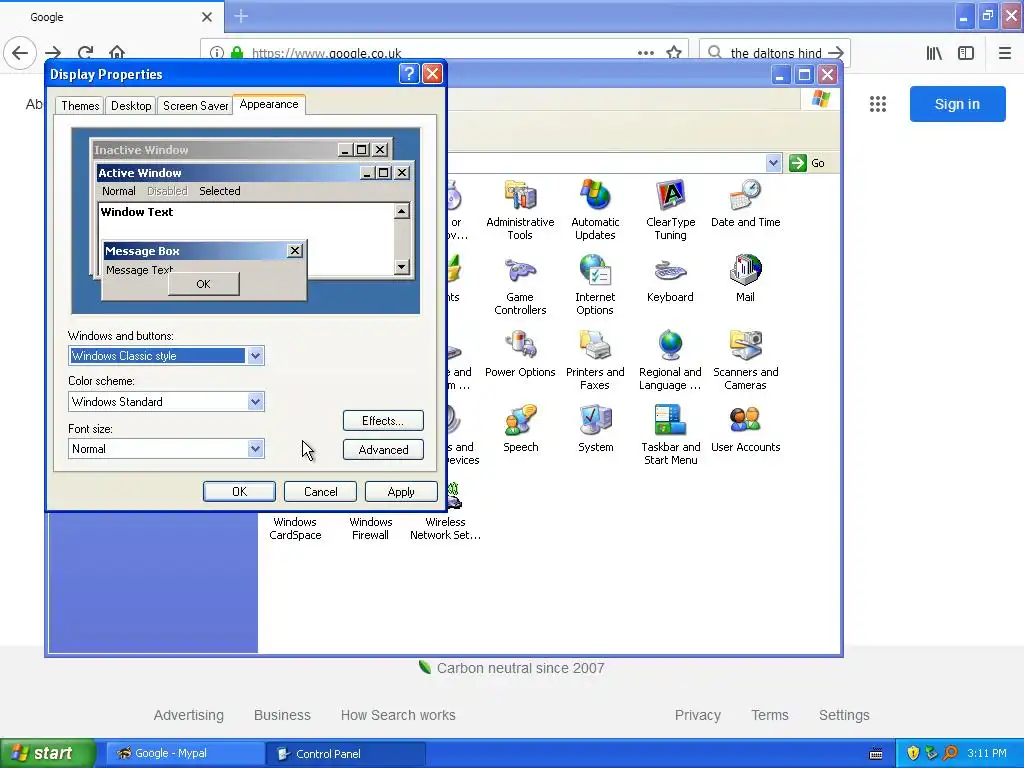
Task: Open the Business footer link
Action: (x=282, y=715)
